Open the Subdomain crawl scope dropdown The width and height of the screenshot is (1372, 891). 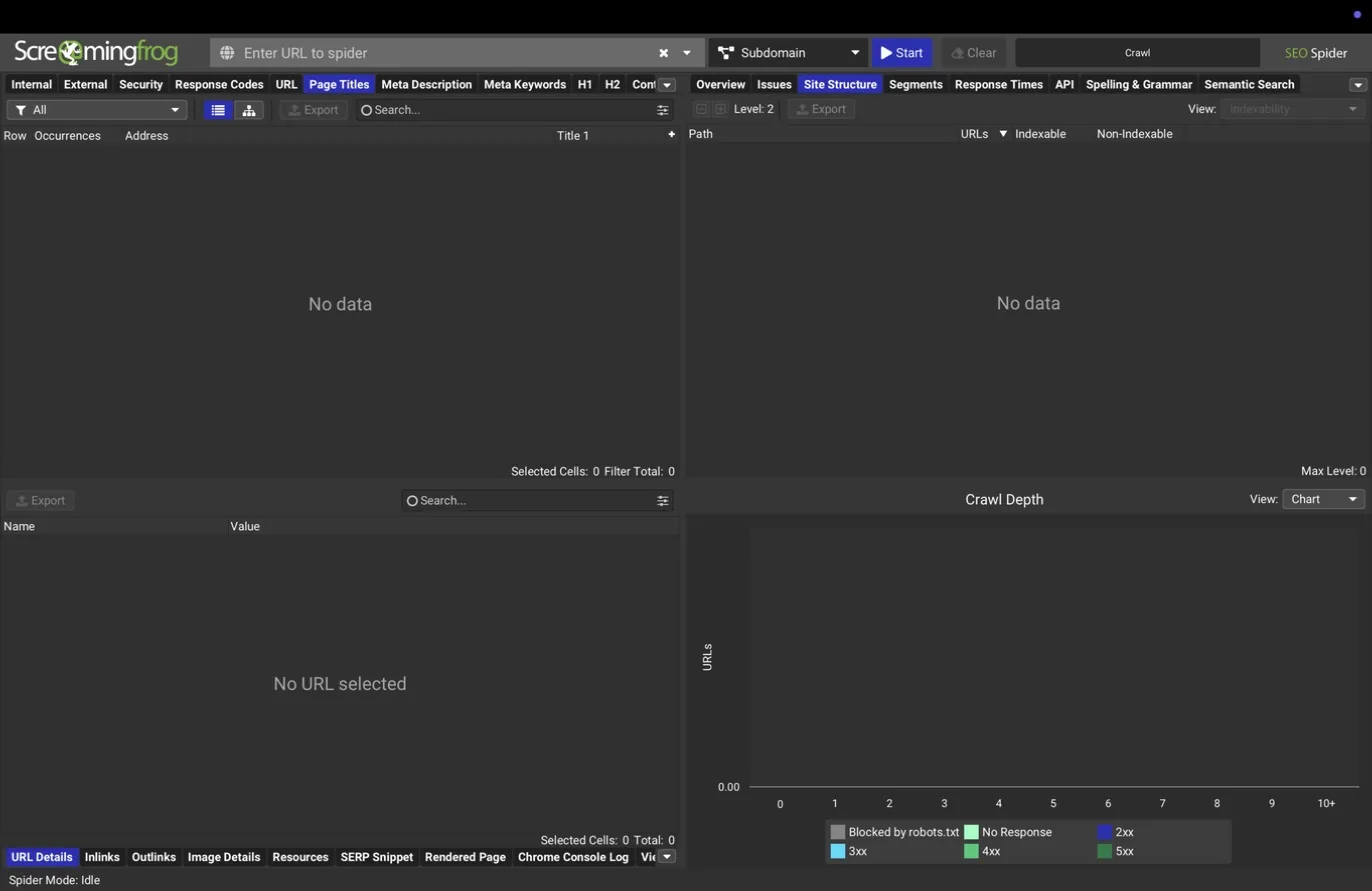(788, 53)
